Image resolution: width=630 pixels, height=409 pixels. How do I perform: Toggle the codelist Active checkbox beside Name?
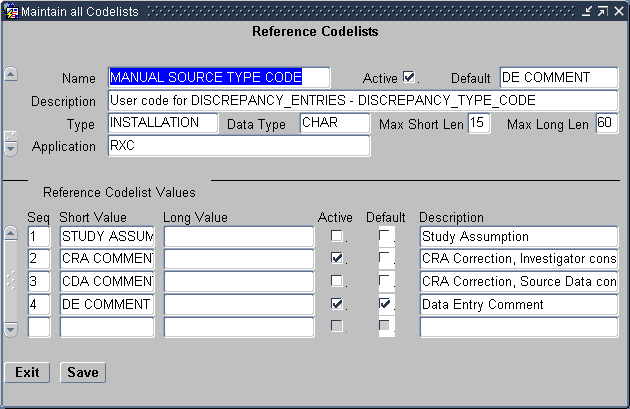pyautogui.click(x=408, y=77)
